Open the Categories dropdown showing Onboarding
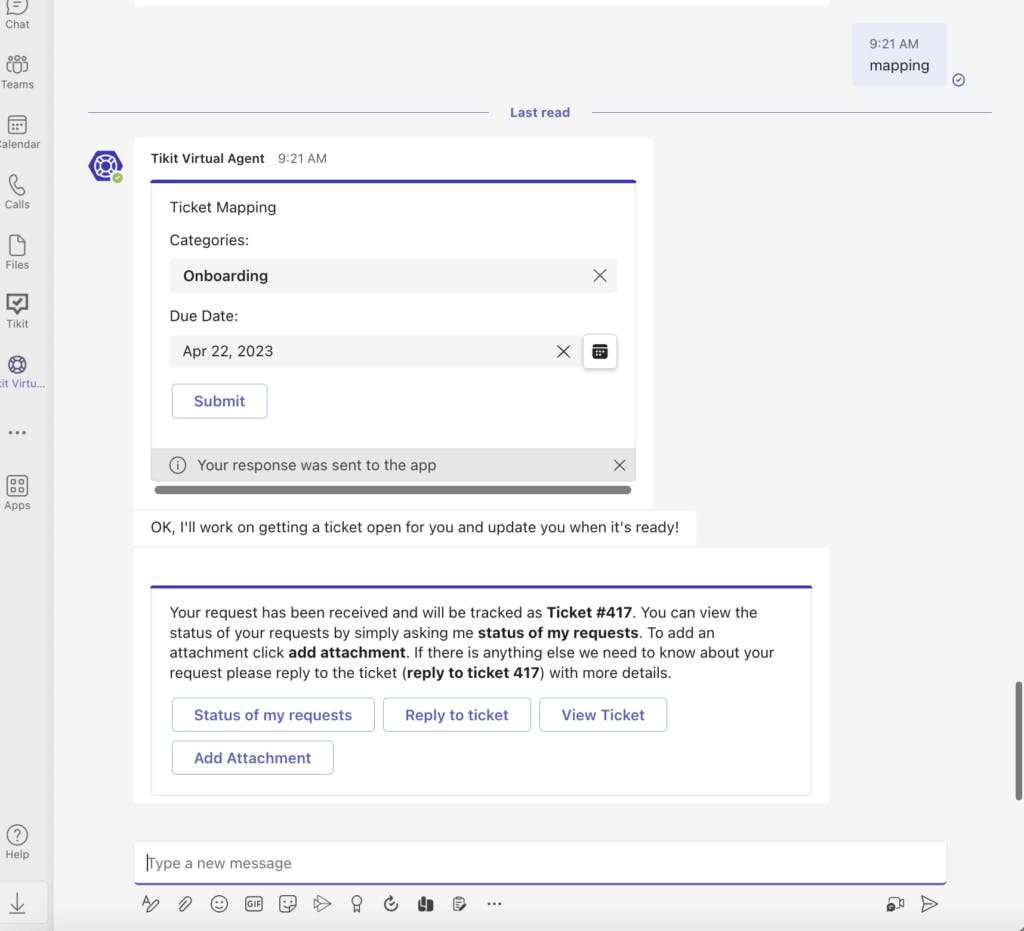 point(392,276)
